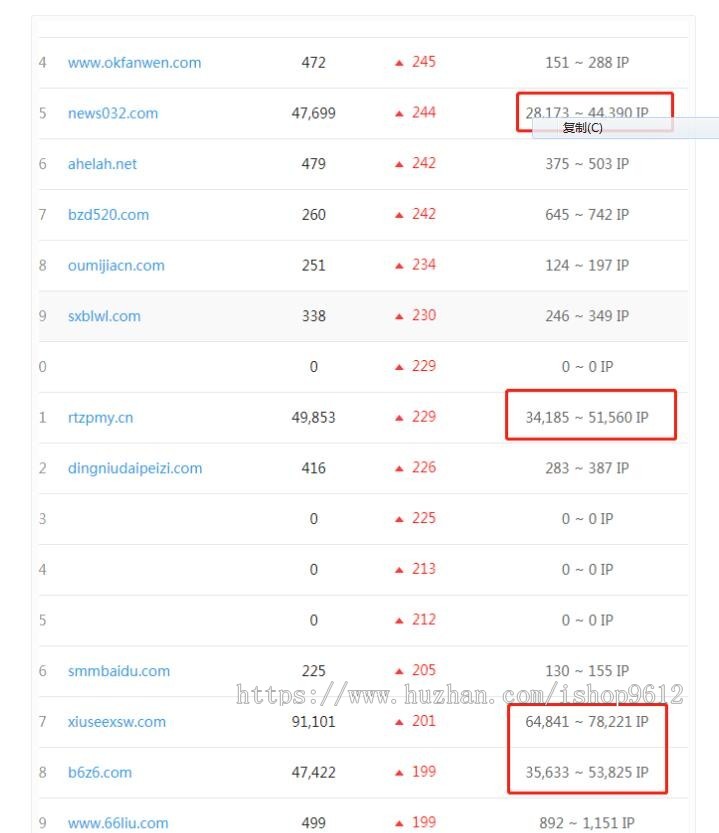Open the dingniudaipeizi.com site link
Viewport: 719px width, 833px height.
pyautogui.click(x=133, y=468)
